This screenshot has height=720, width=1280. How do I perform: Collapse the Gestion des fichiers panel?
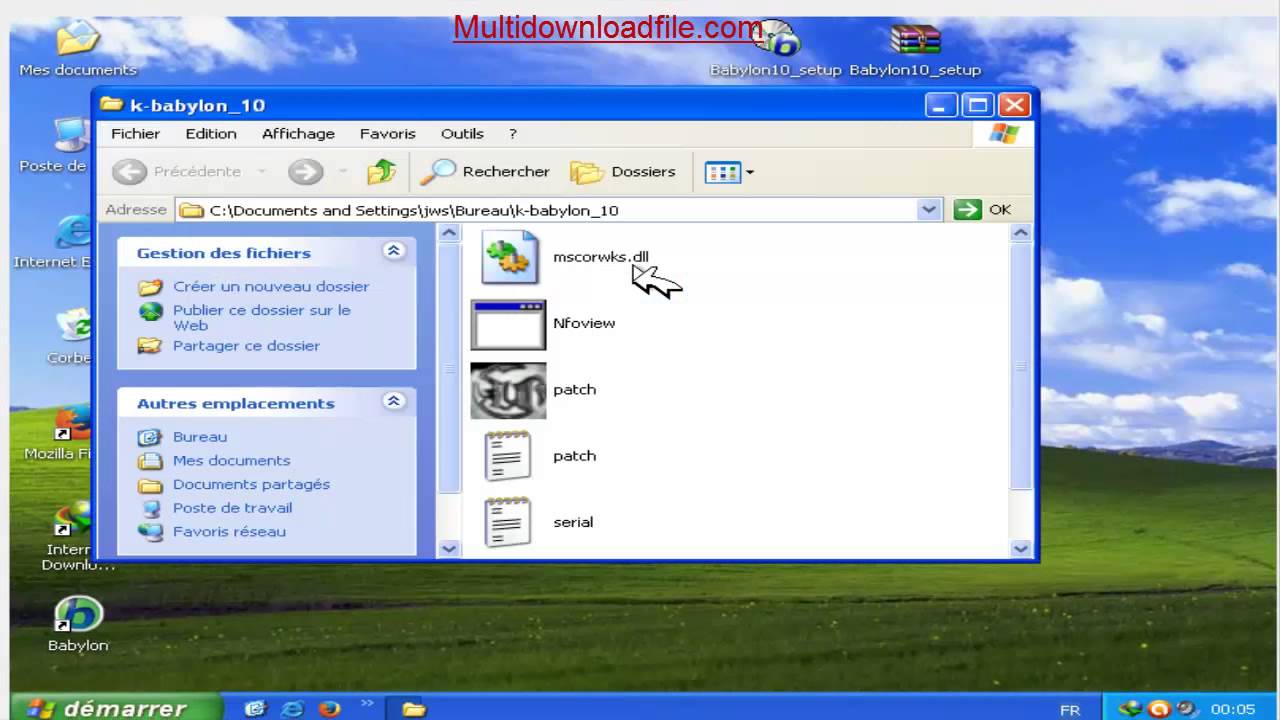point(394,251)
